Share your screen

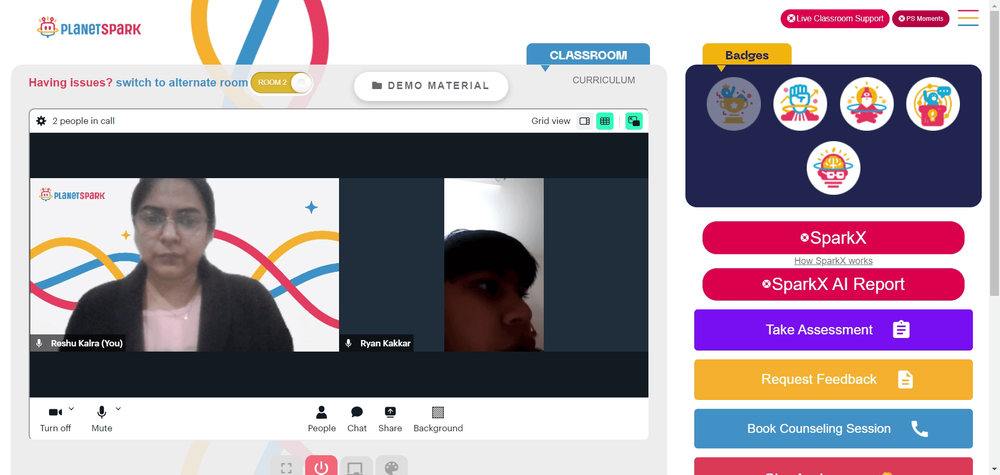click(390, 419)
